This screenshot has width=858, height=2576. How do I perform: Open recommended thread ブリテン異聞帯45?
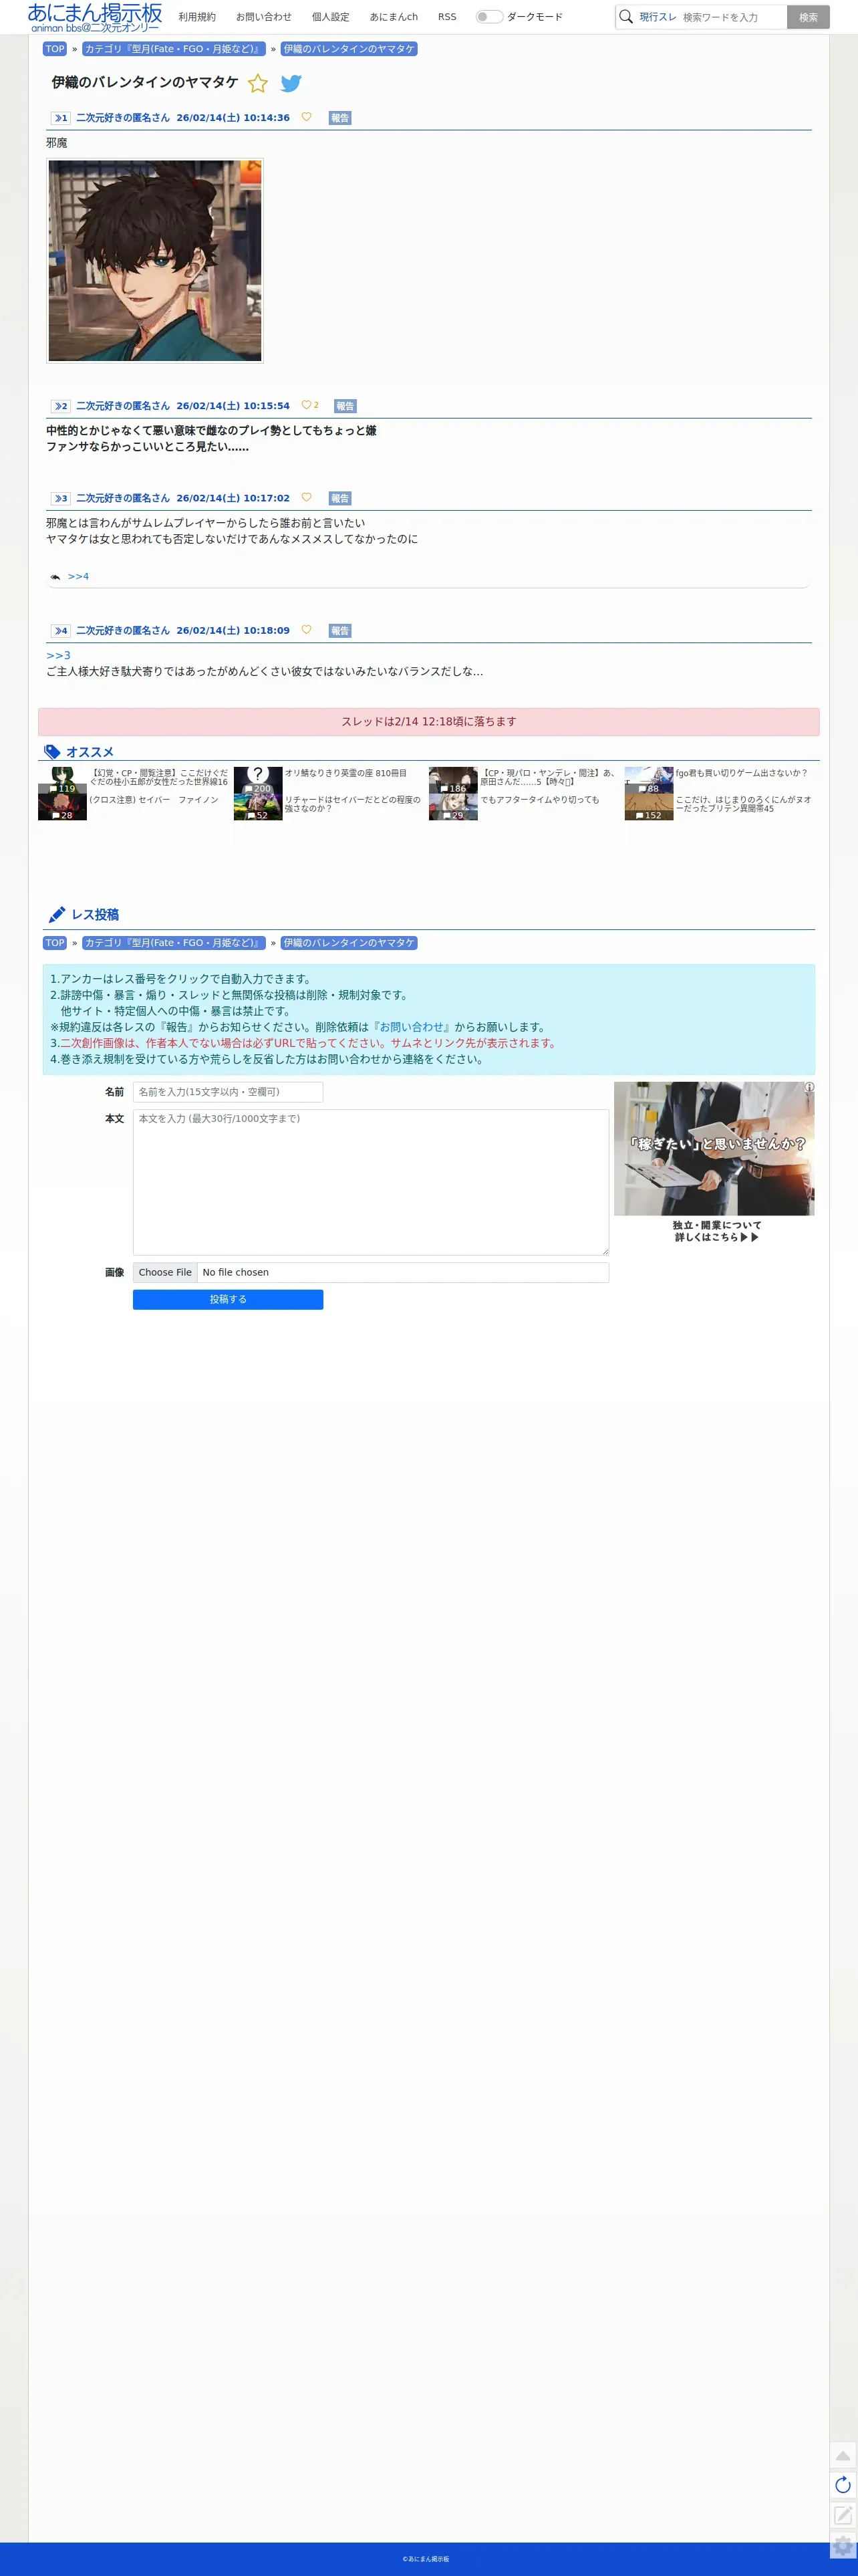tap(743, 804)
